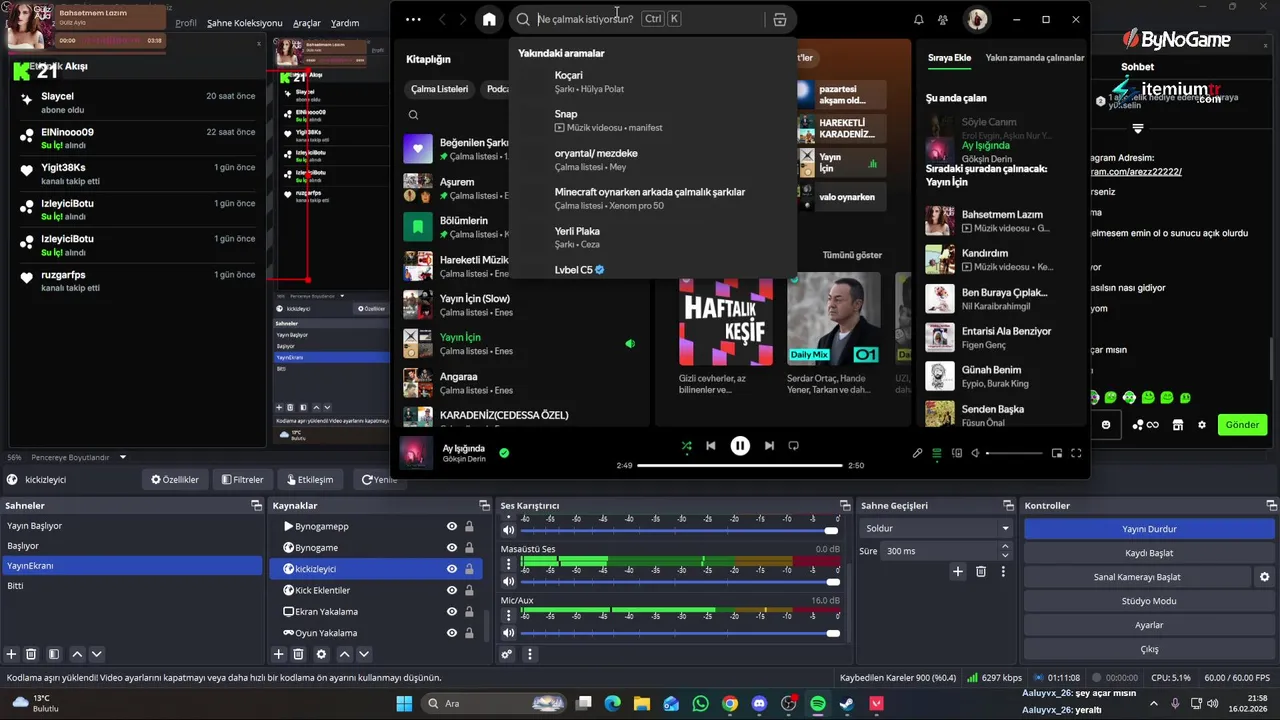
Task: Toggle visibility of Oyun Yakalama source
Action: click(x=452, y=633)
